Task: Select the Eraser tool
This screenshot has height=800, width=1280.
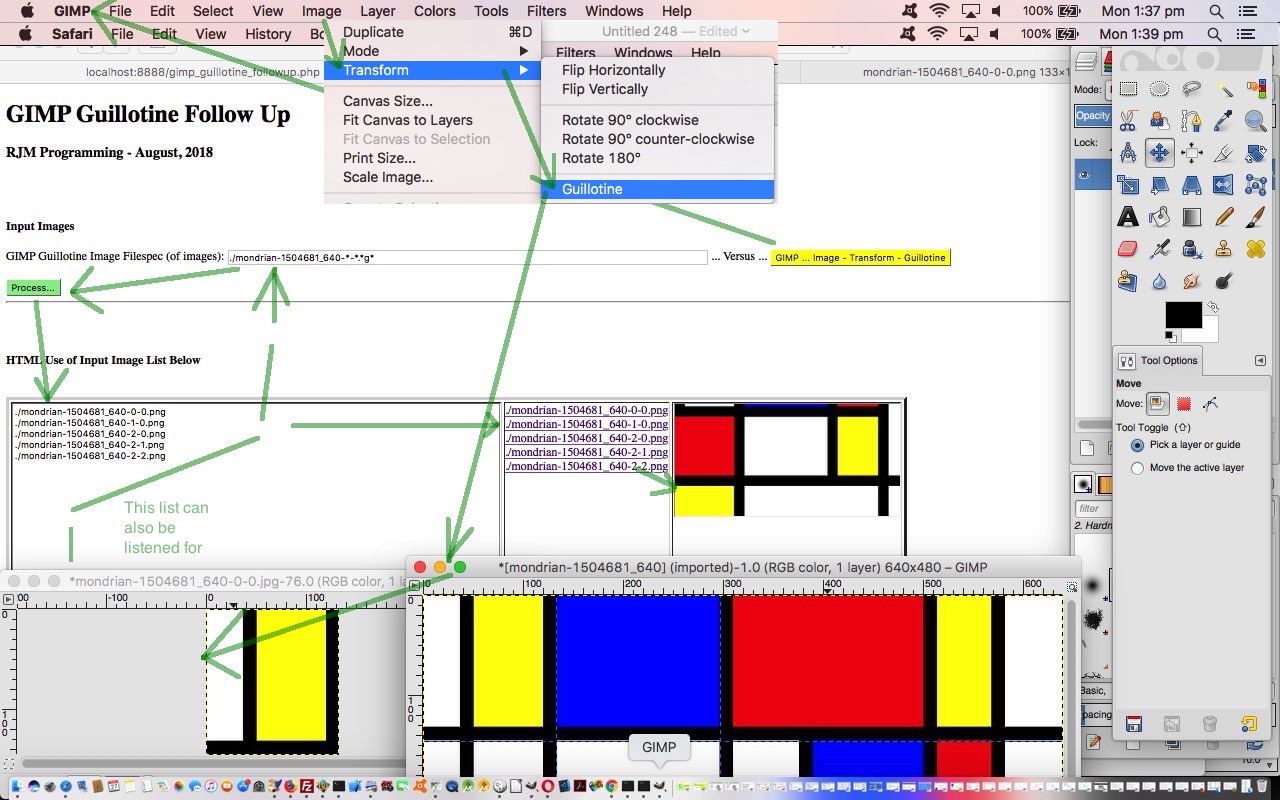Action: click(1128, 249)
